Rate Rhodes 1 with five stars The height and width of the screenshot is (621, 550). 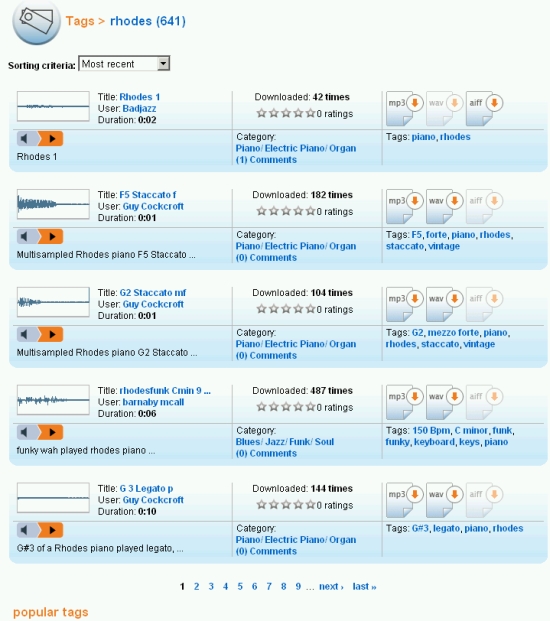point(310,113)
